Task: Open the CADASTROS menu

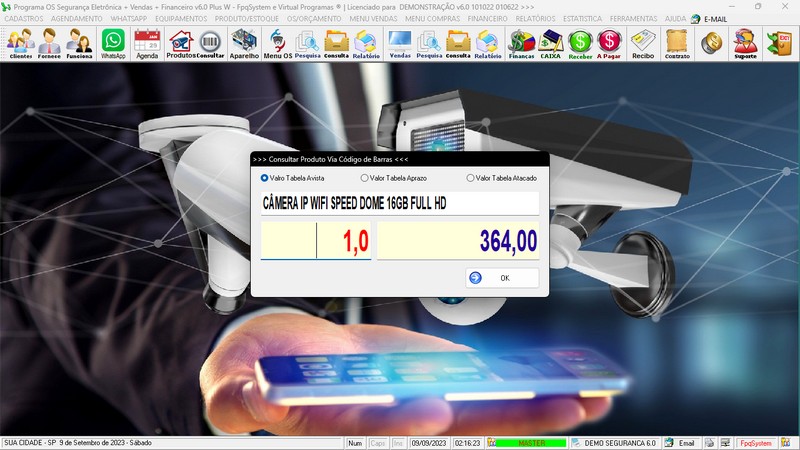Action: (x=24, y=18)
